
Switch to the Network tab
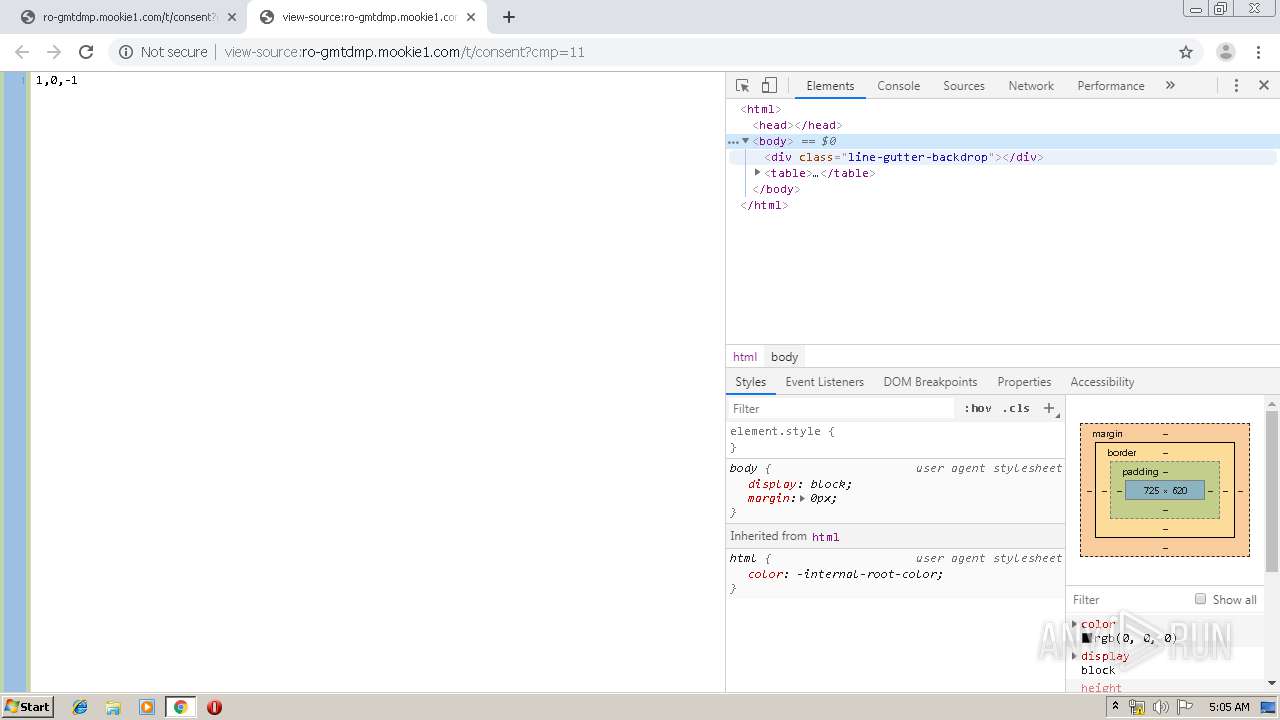click(x=1031, y=86)
